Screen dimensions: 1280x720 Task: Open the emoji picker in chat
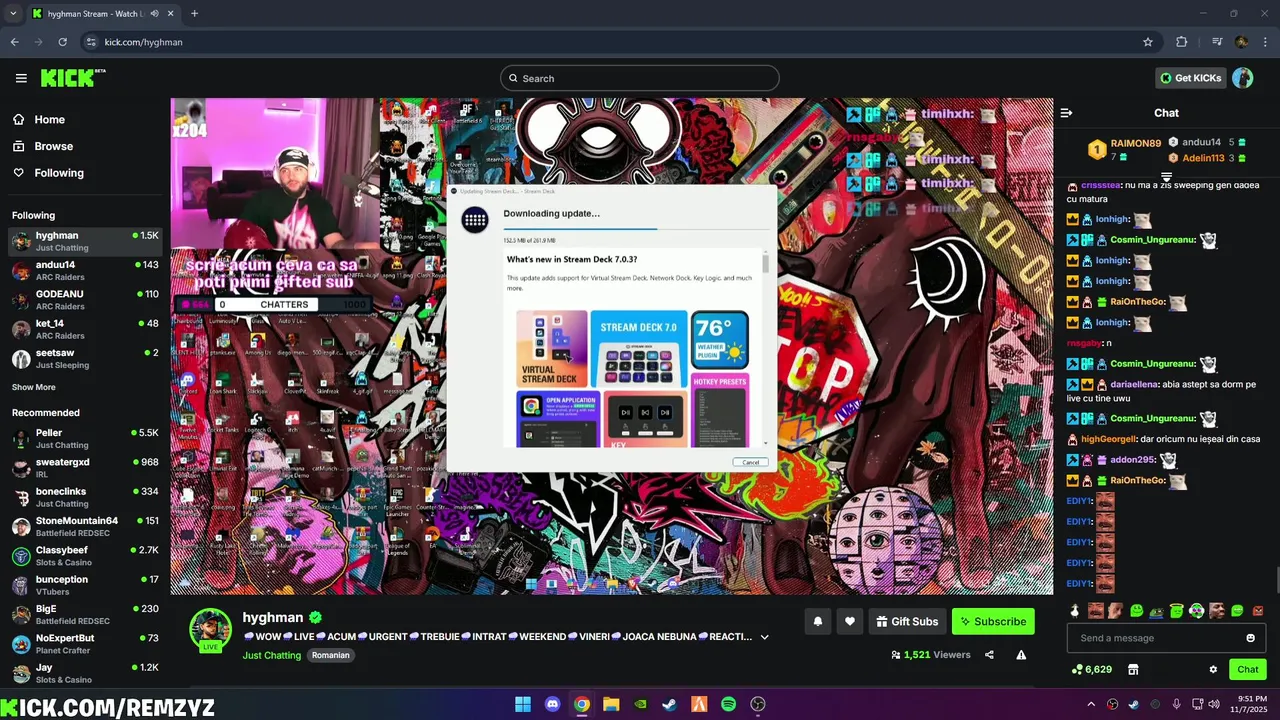pos(1250,638)
